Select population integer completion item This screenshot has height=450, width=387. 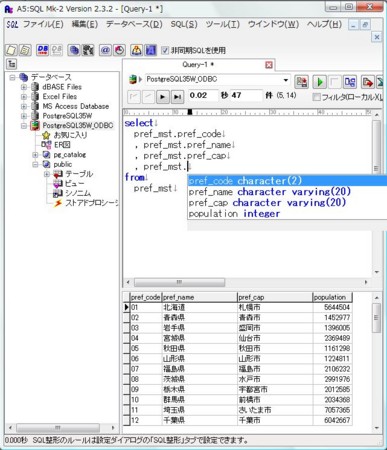pos(287,214)
